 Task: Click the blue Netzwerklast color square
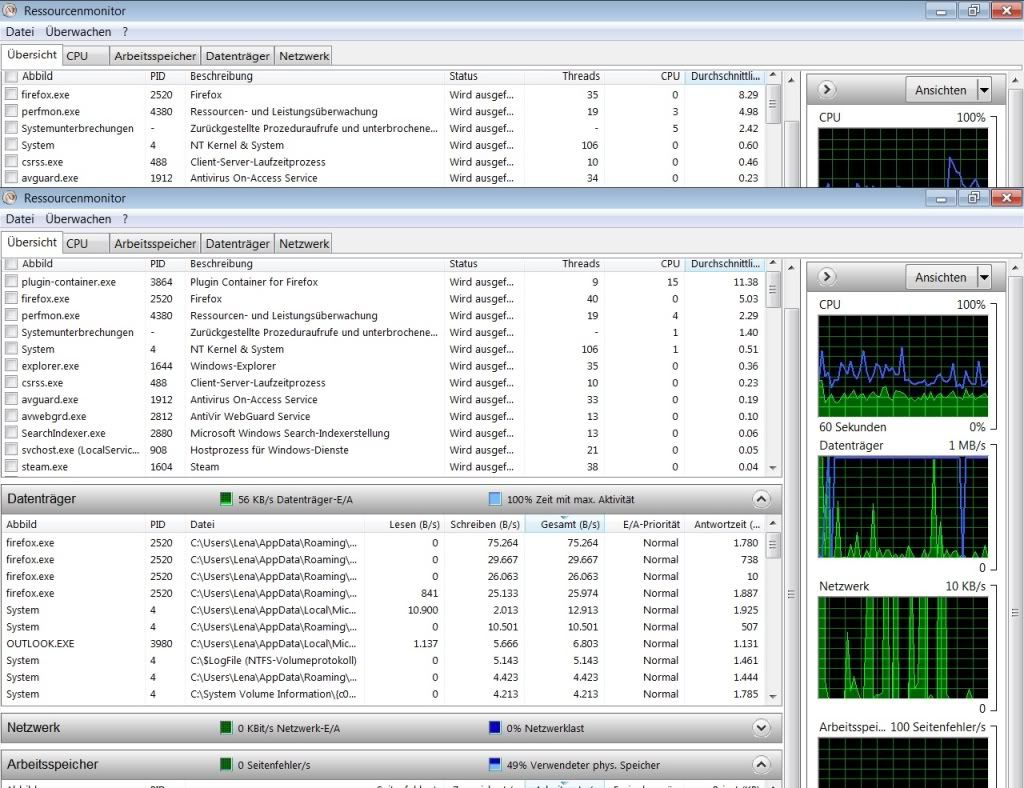495,728
